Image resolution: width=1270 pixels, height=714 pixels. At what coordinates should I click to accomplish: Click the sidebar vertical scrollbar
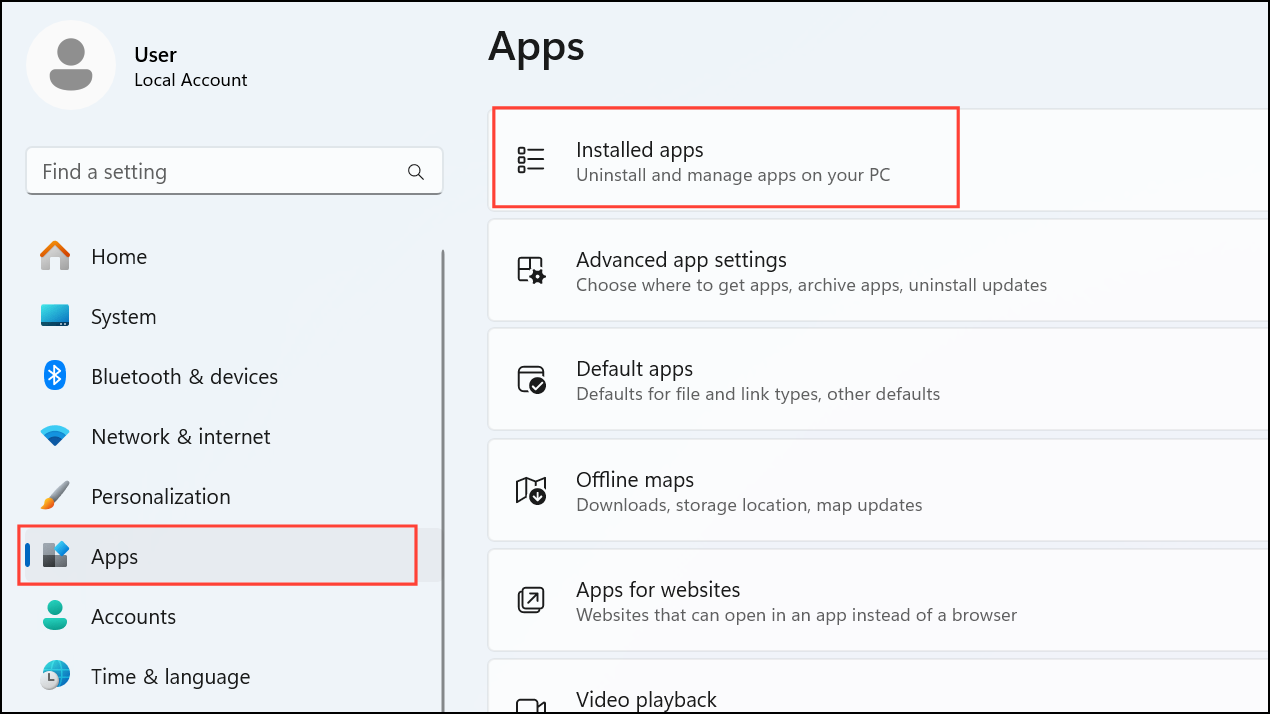point(443,450)
